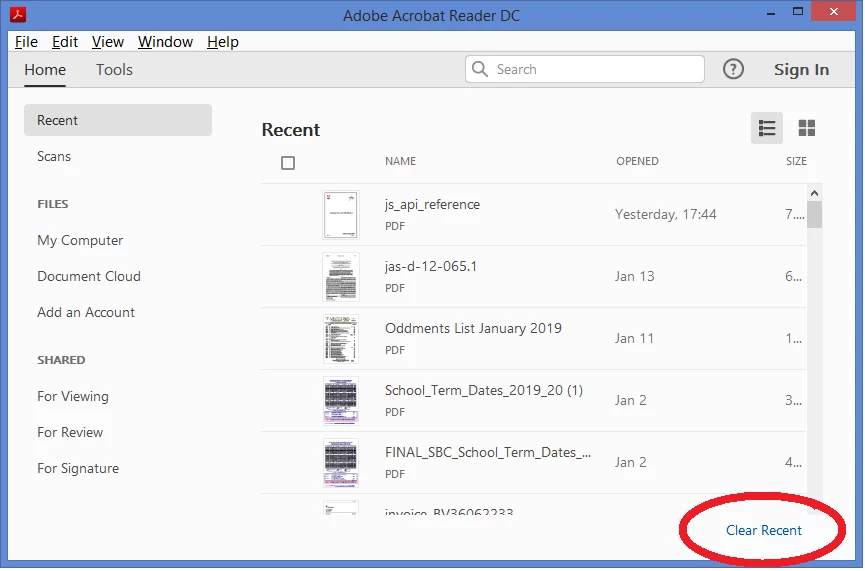Sort by the NAME column header
Image resolution: width=865 pixels, height=571 pixels.
coord(401,161)
